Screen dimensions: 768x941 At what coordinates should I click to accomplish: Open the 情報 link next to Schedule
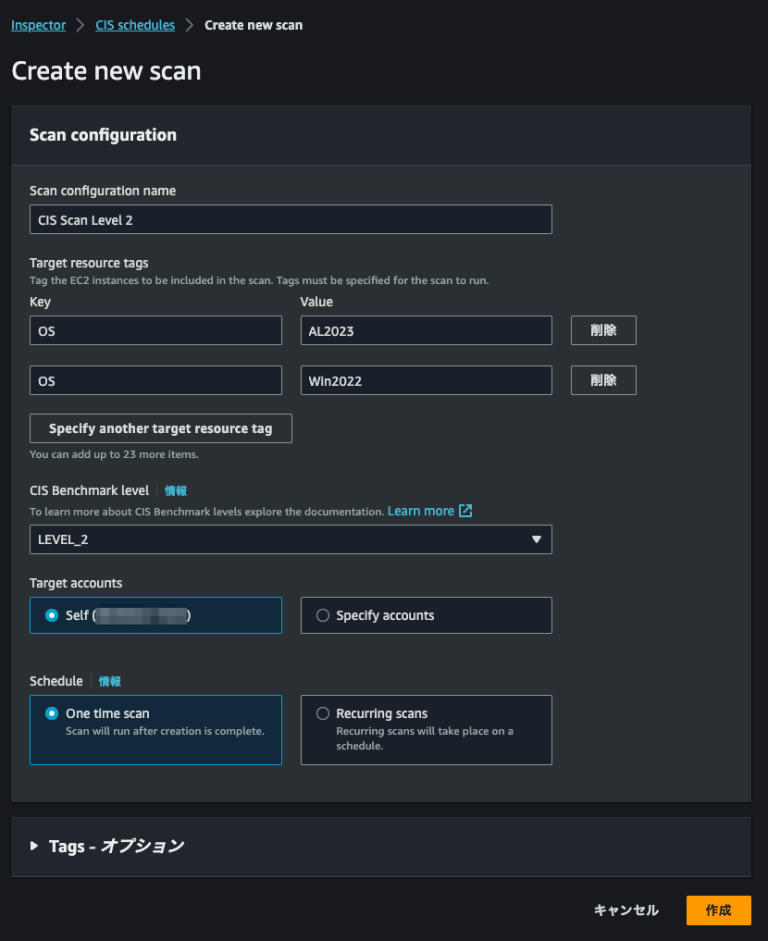coord(110,681)
